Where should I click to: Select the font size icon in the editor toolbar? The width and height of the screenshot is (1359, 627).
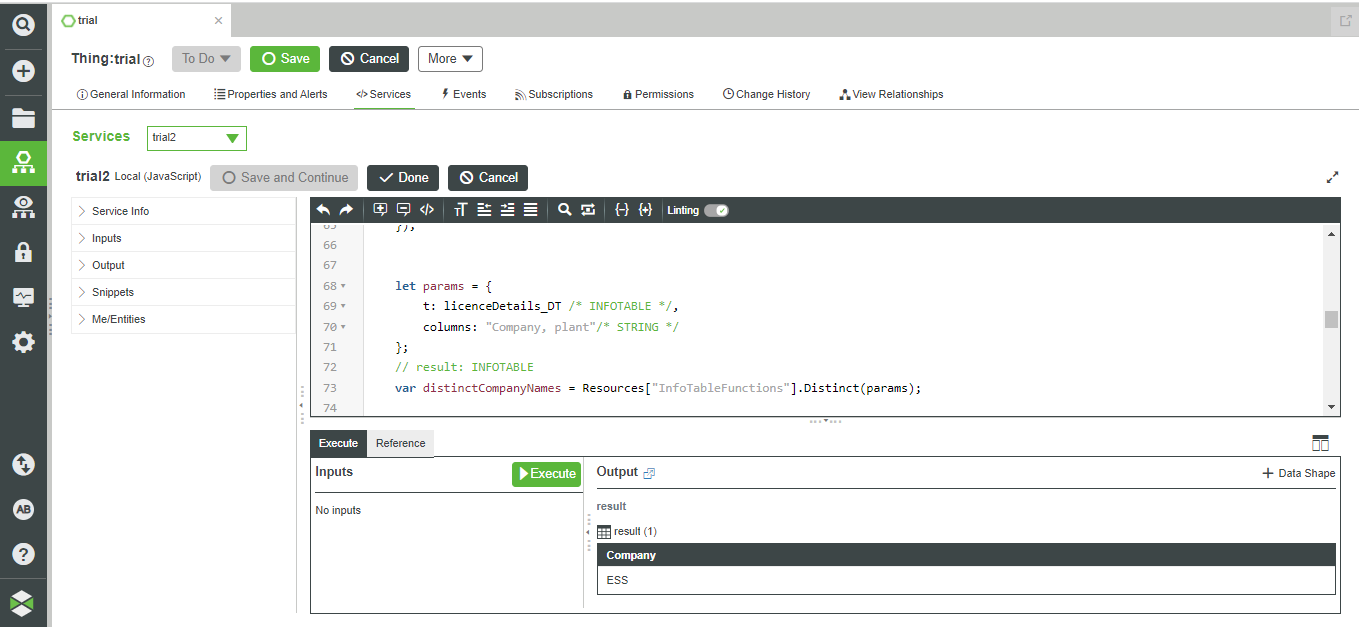[x=461, y=209]
